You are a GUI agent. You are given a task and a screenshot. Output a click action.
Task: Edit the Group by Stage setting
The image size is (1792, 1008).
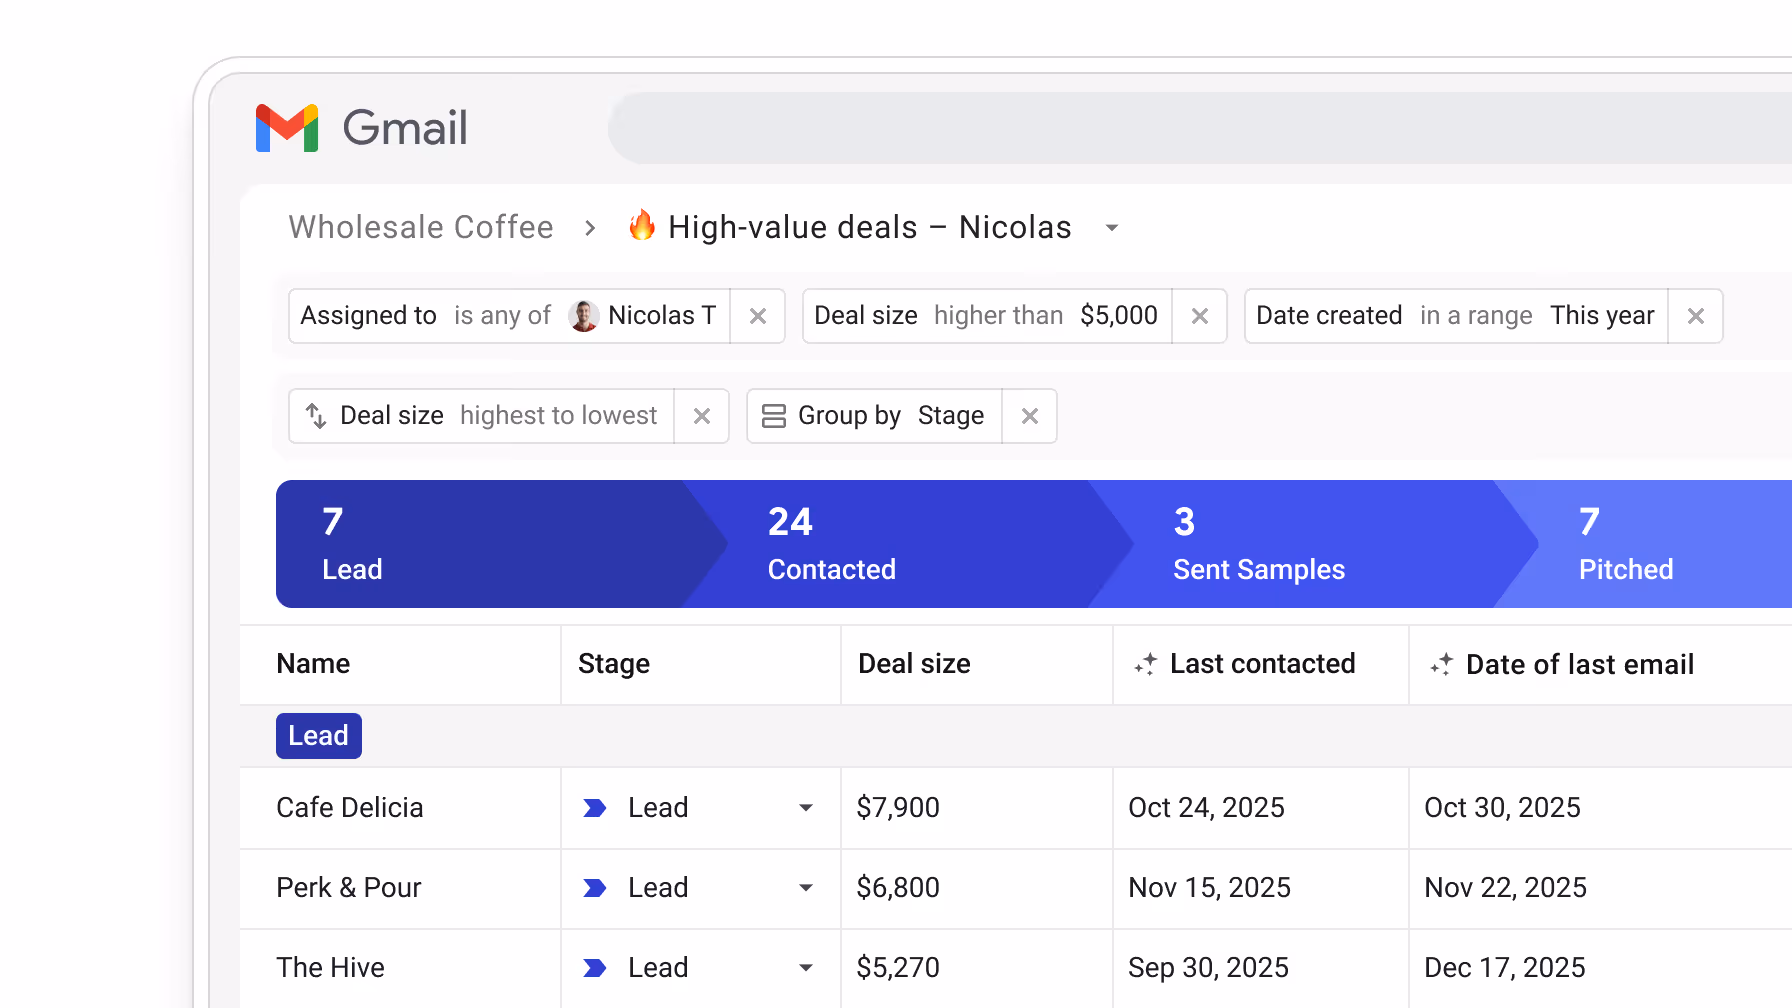click(x=875, y=416)
